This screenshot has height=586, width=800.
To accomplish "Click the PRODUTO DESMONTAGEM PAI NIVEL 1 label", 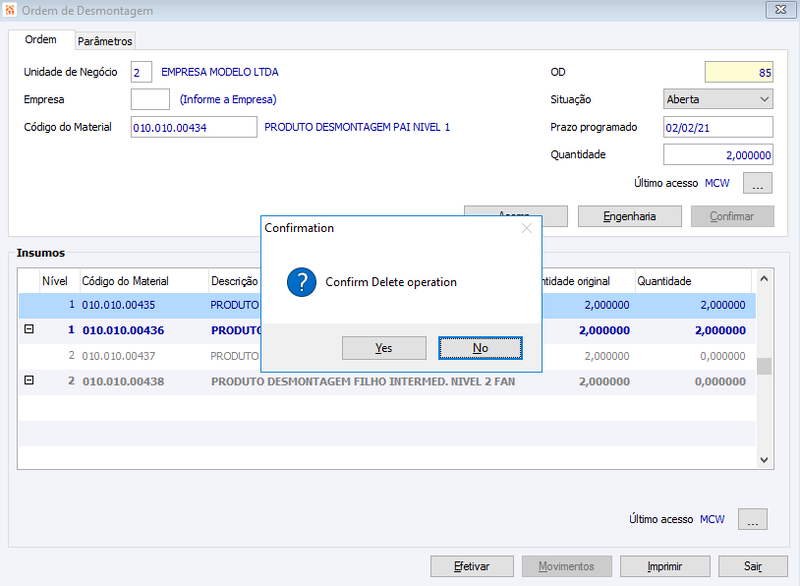I will [x=357, y=127].
